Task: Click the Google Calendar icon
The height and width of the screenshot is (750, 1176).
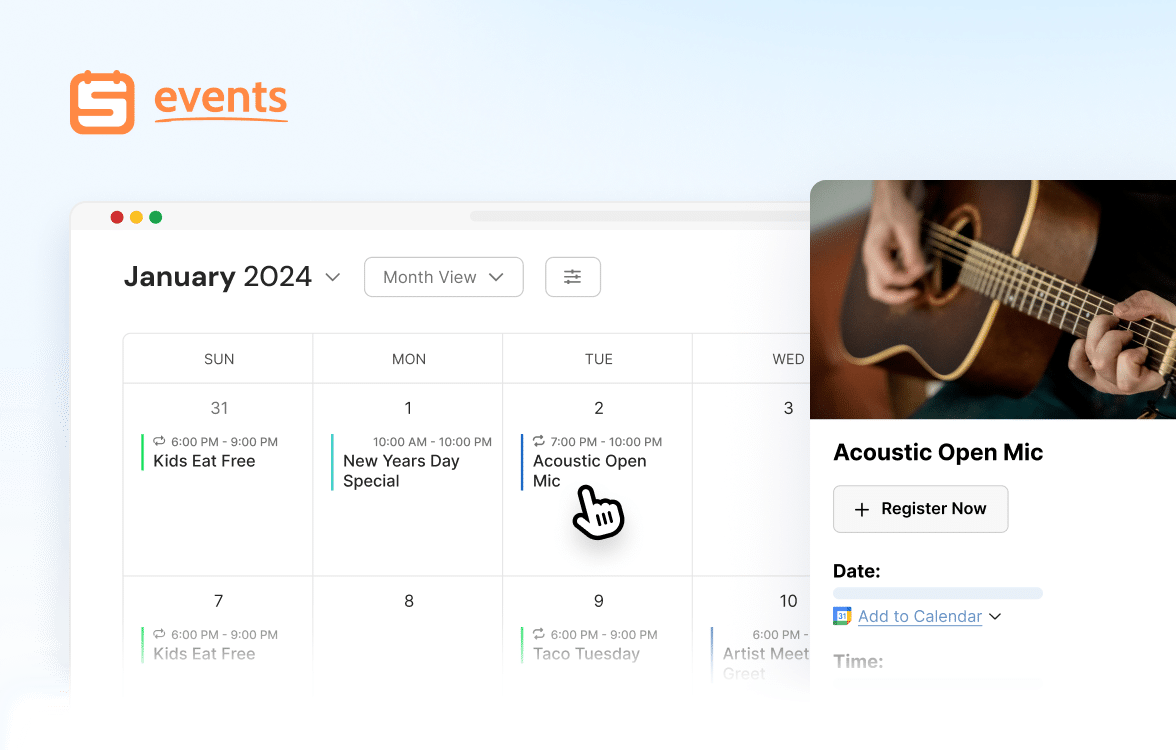Action: pyautogui.click(x=842, y=616)
